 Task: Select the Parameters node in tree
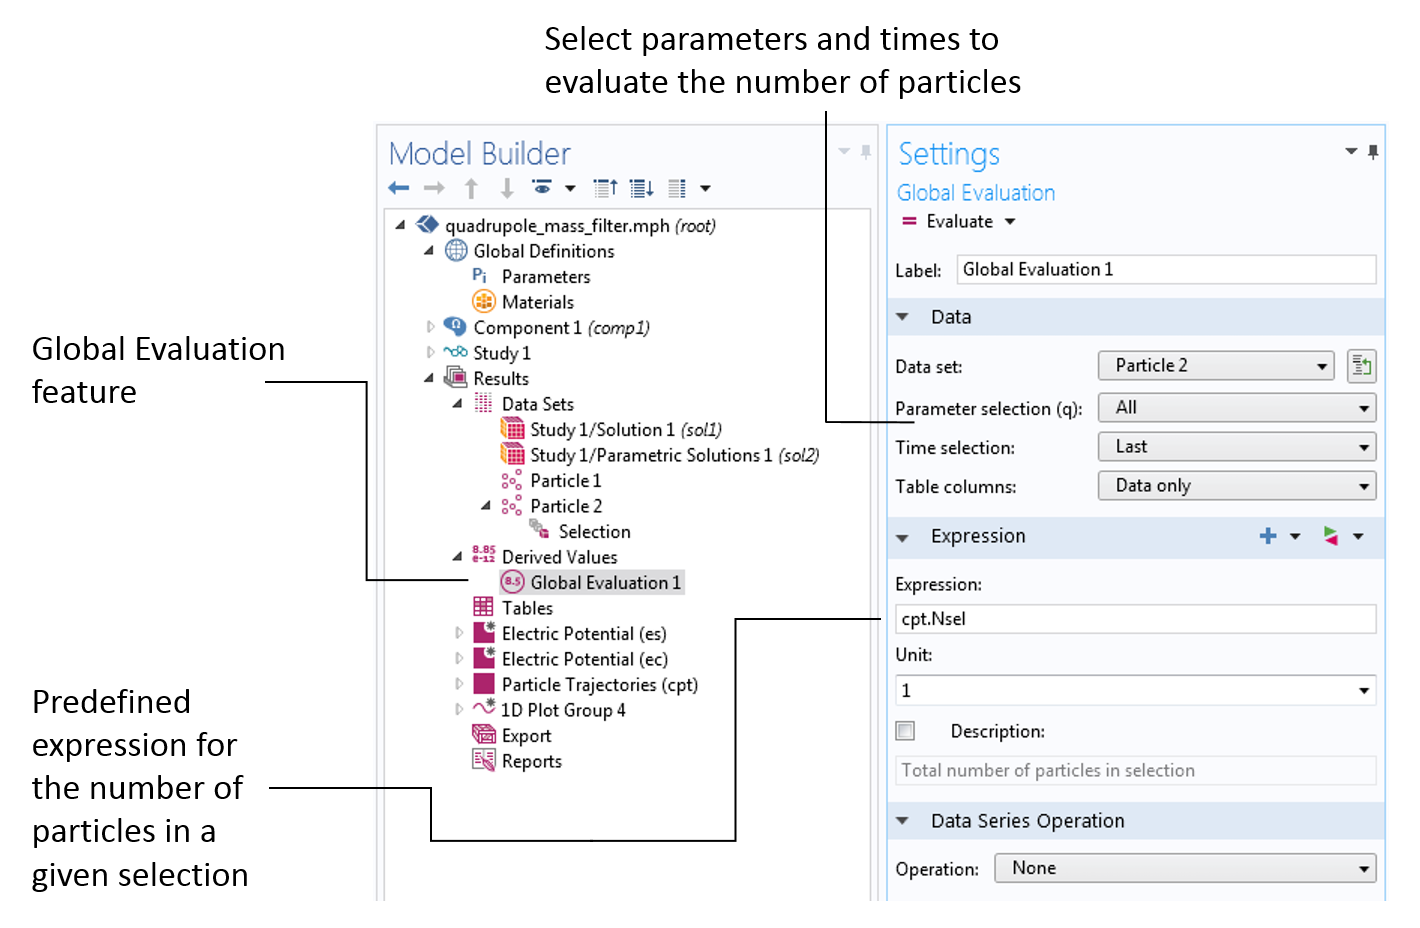[x=545, y=277]
